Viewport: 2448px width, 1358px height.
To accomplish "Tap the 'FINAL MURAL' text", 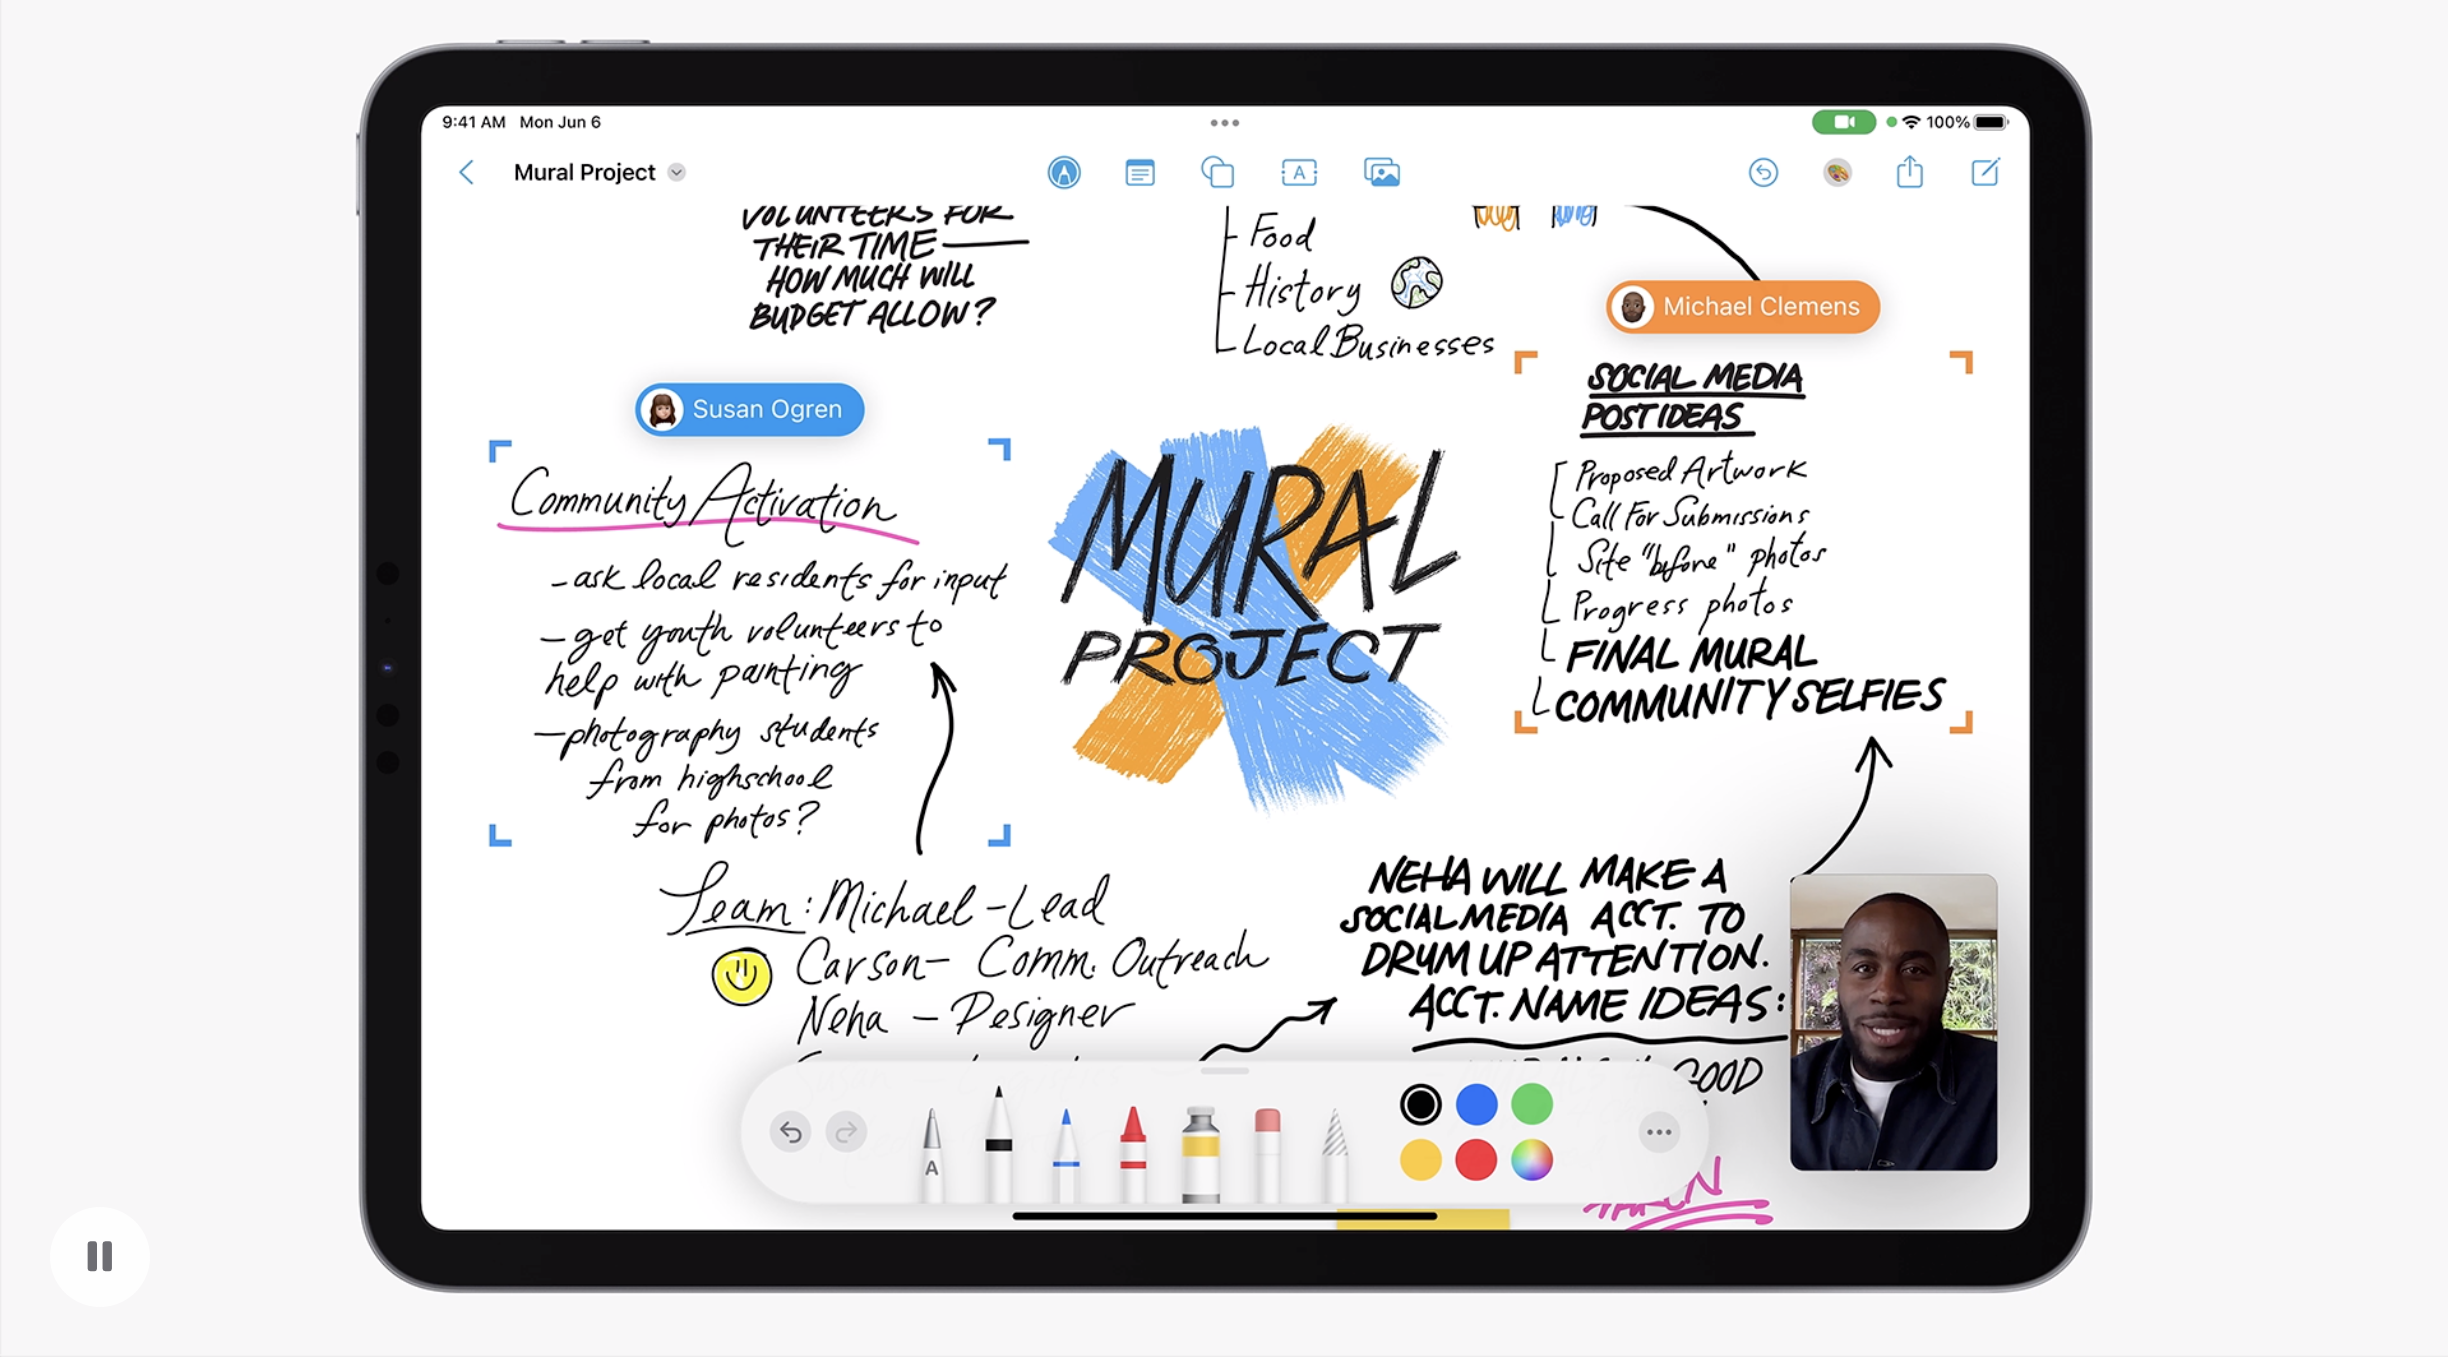I will tap(1692, 655).
